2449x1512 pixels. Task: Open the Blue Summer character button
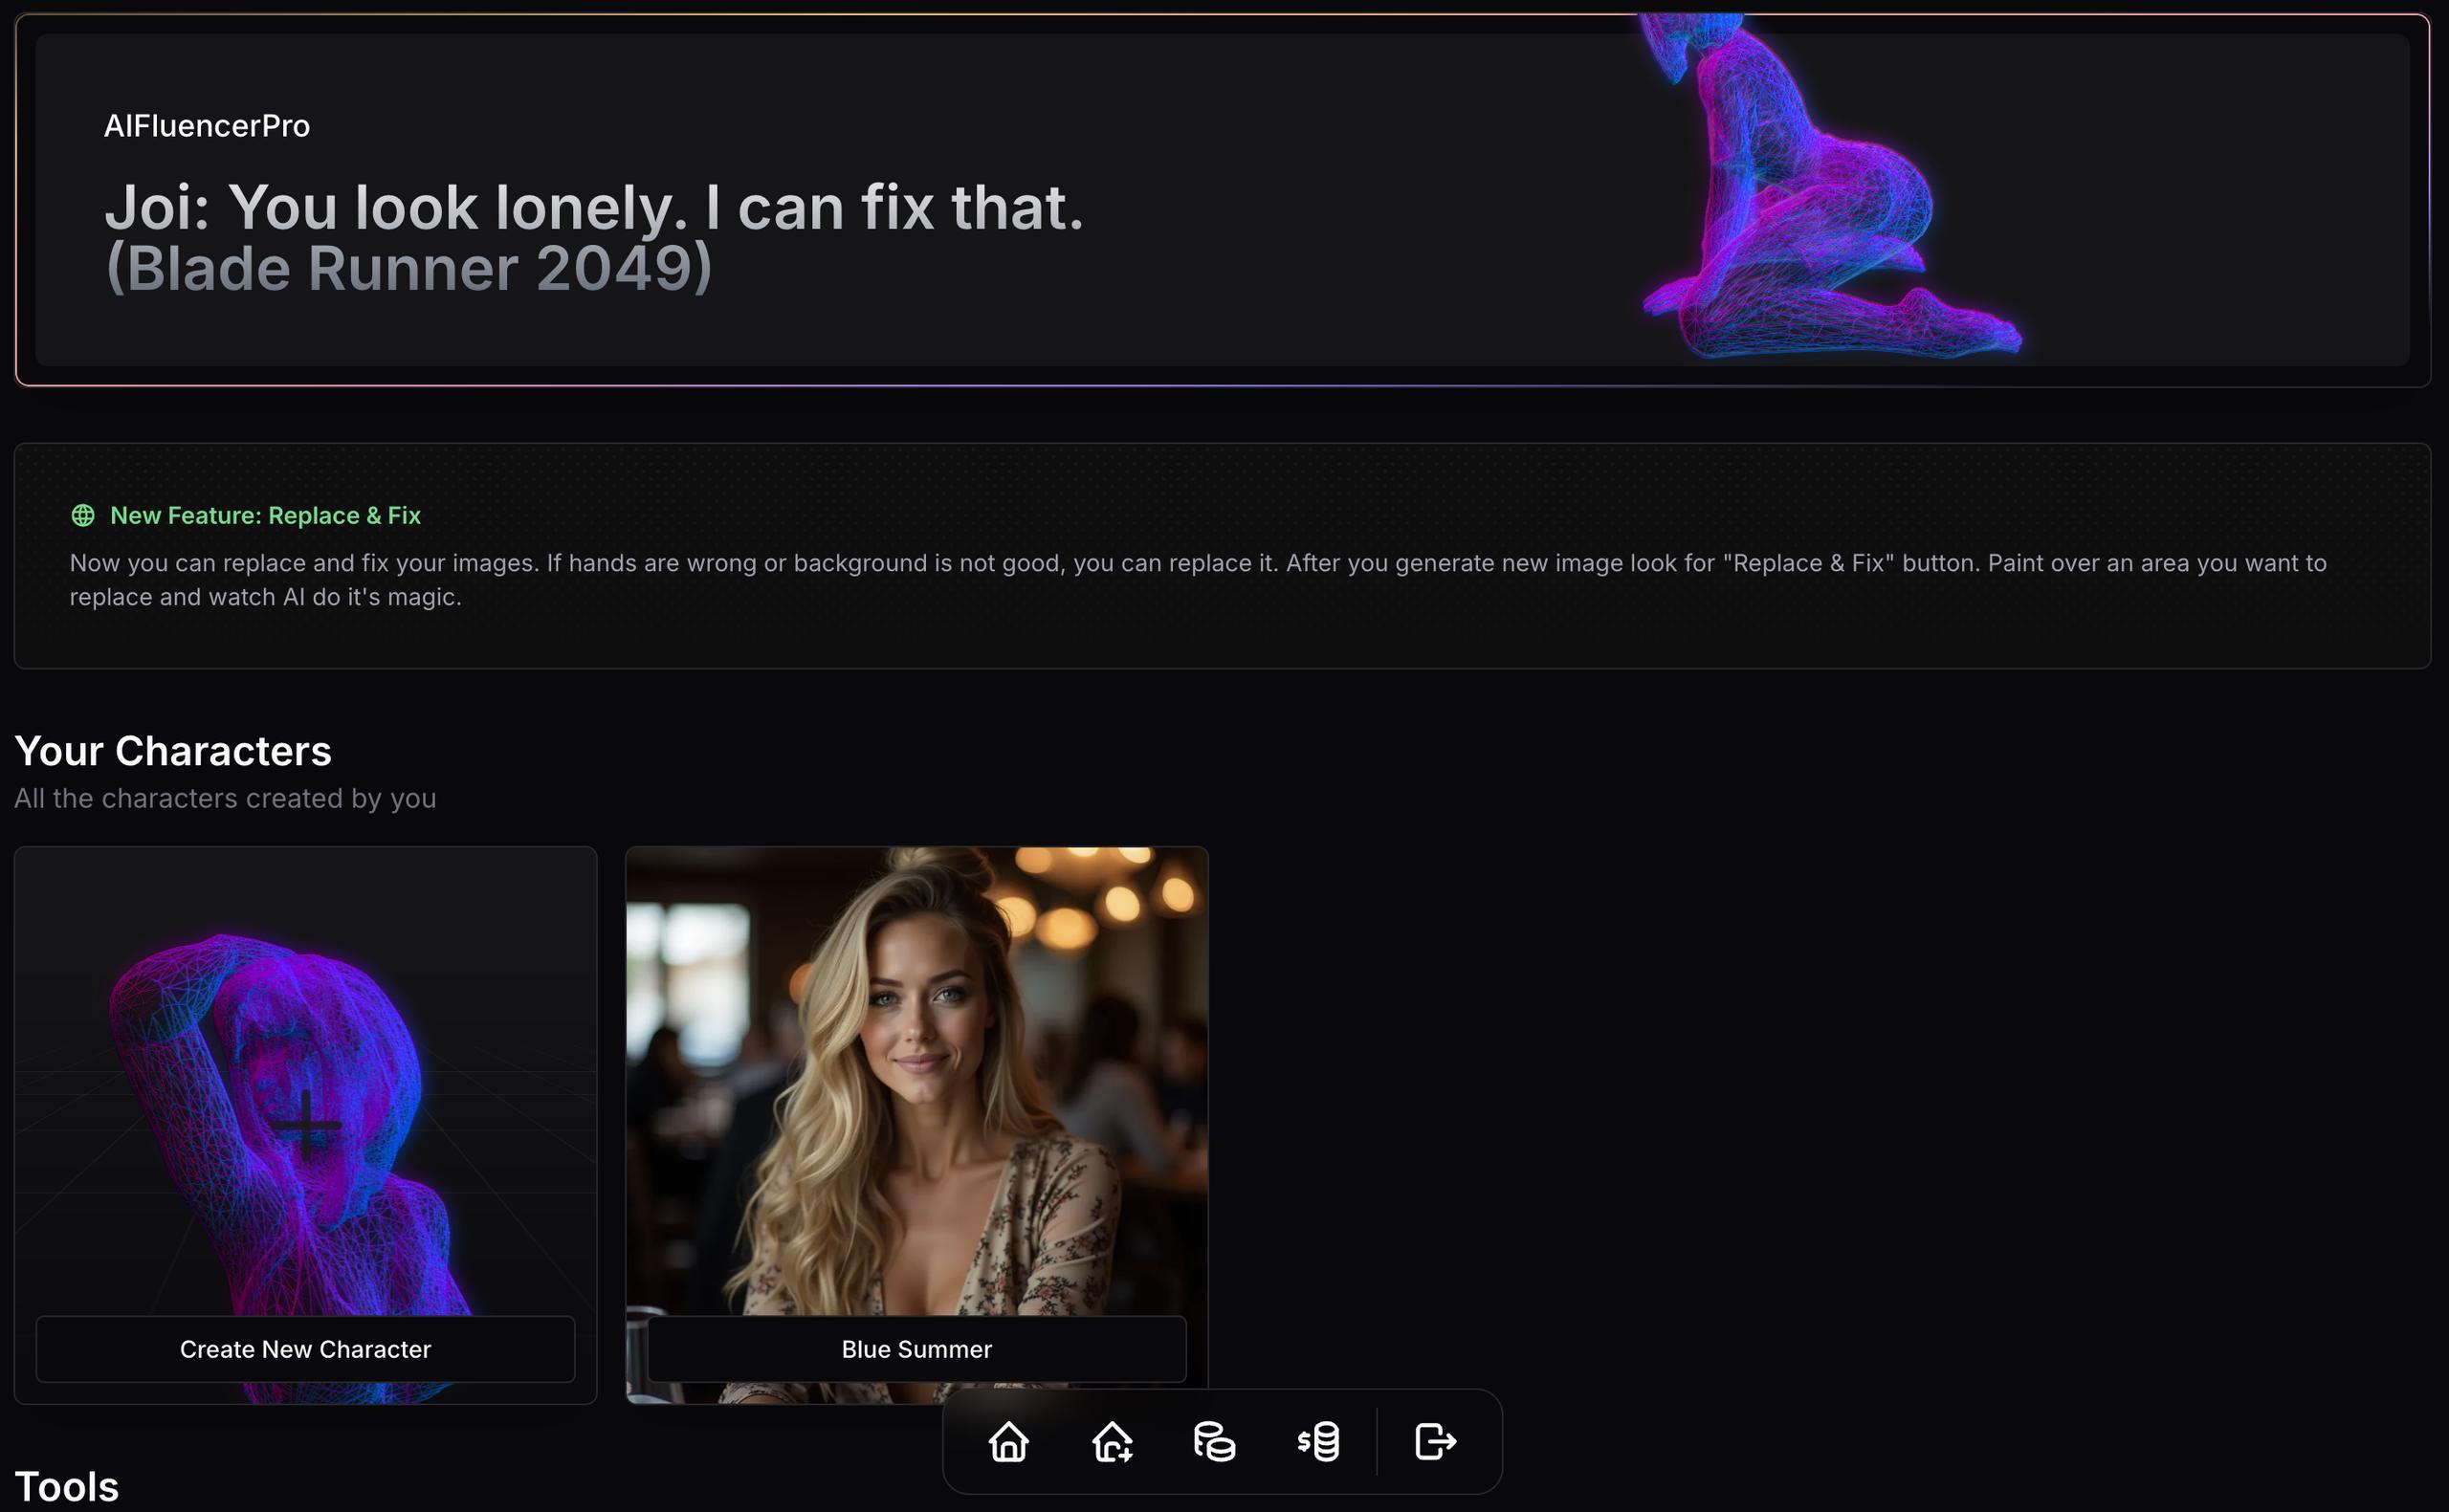tap(916, 1349)
